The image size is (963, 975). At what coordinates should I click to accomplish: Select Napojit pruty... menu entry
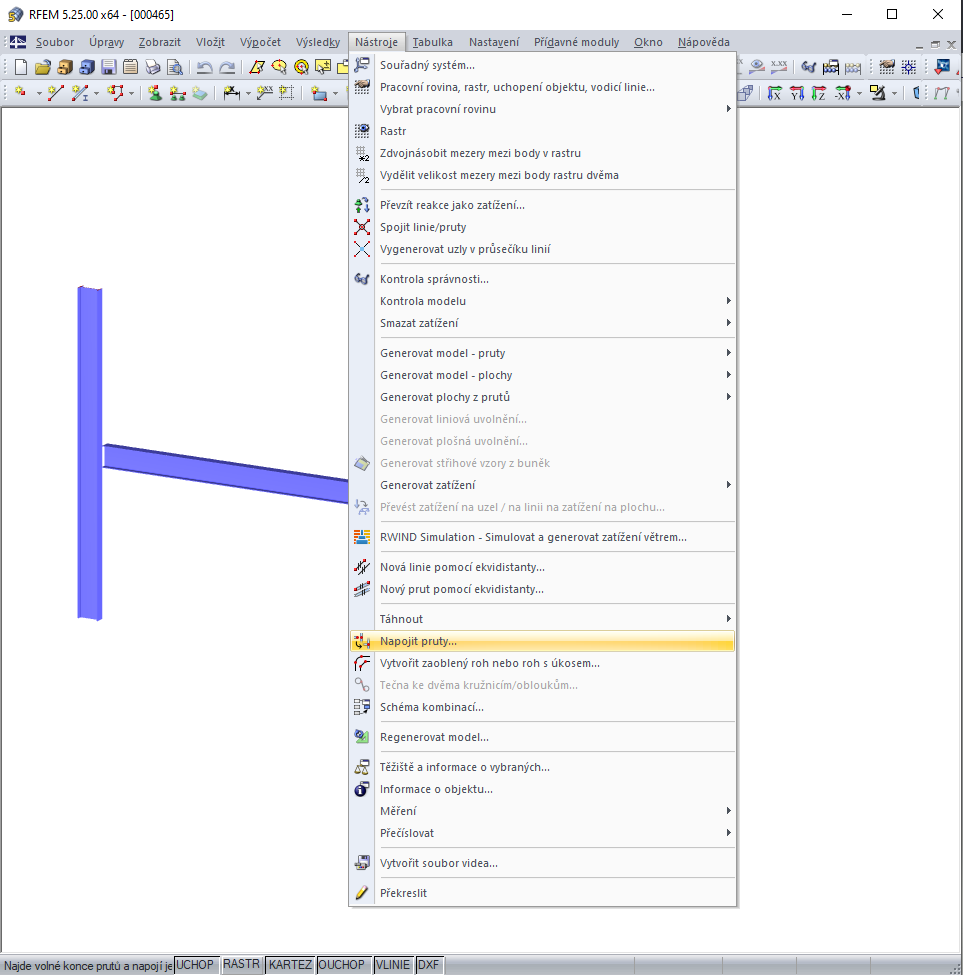(542, 641)
